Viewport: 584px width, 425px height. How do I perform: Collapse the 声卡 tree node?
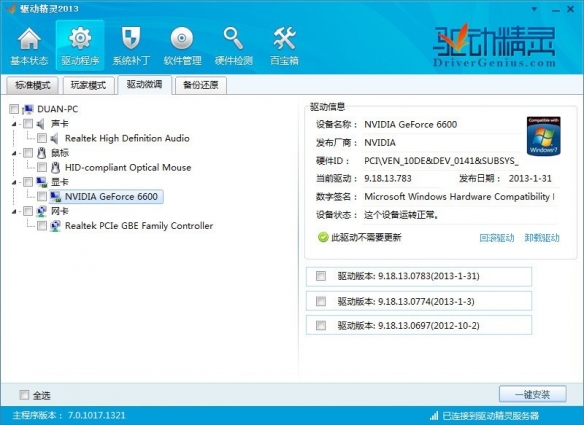[x=14, y=124]
